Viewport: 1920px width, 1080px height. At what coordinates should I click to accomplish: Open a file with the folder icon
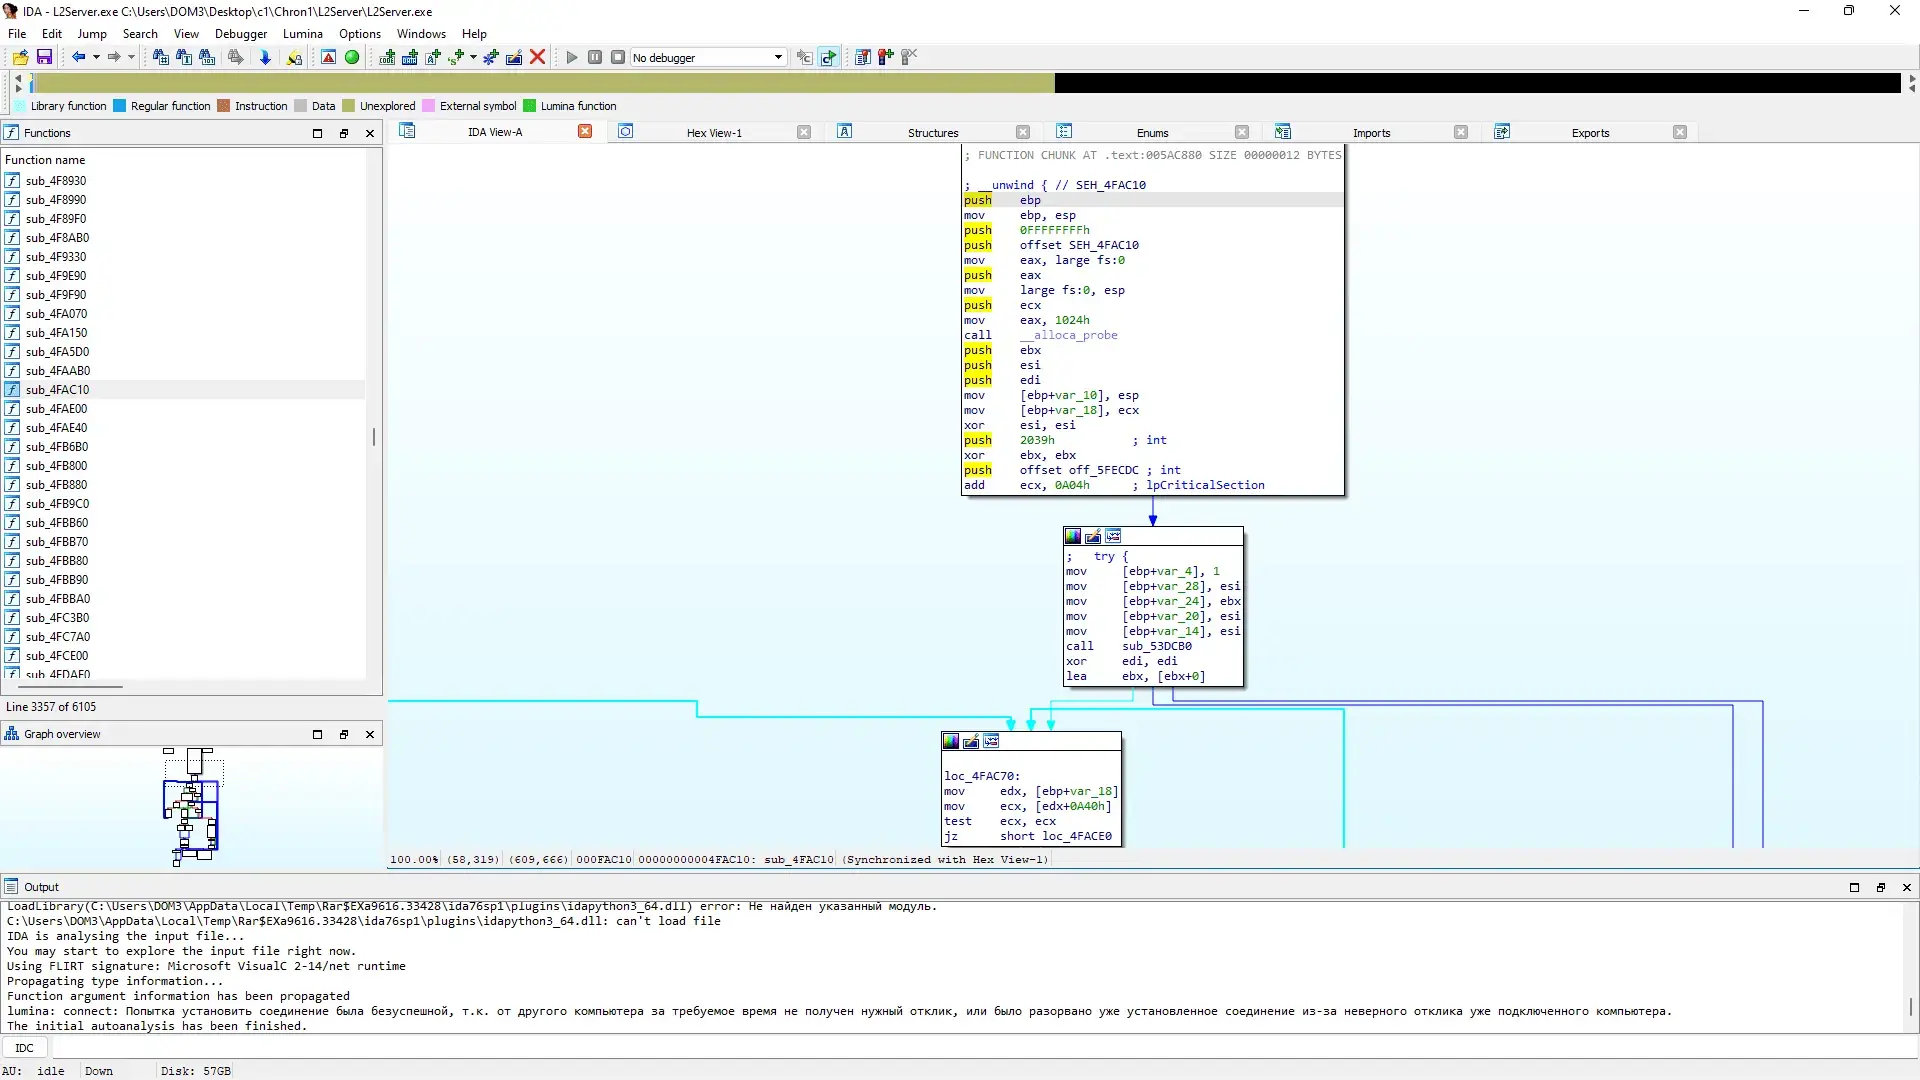[x=20, y=57]
